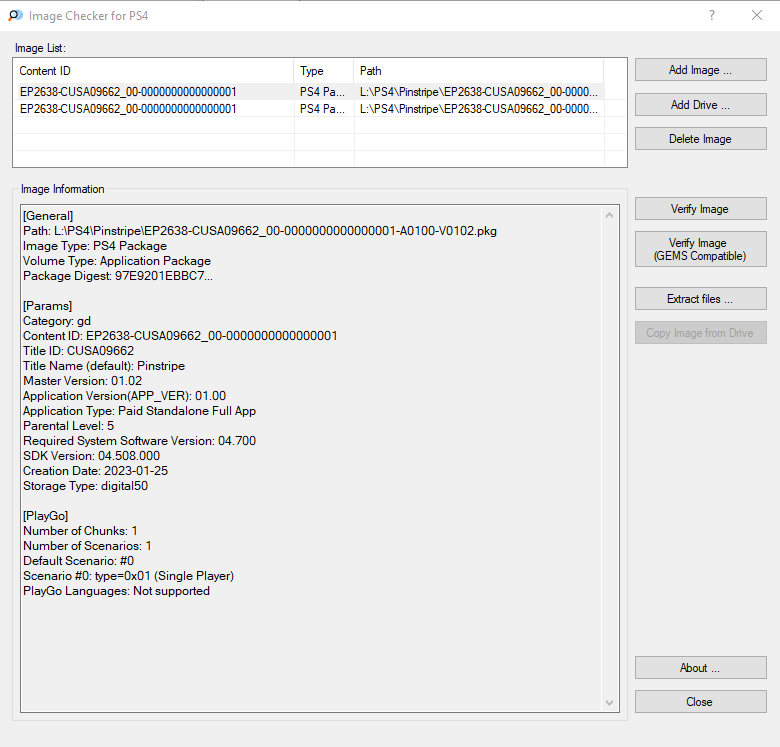Open the Add Drive dialog
Screen dimensions: 780x747
coord(700,104)
